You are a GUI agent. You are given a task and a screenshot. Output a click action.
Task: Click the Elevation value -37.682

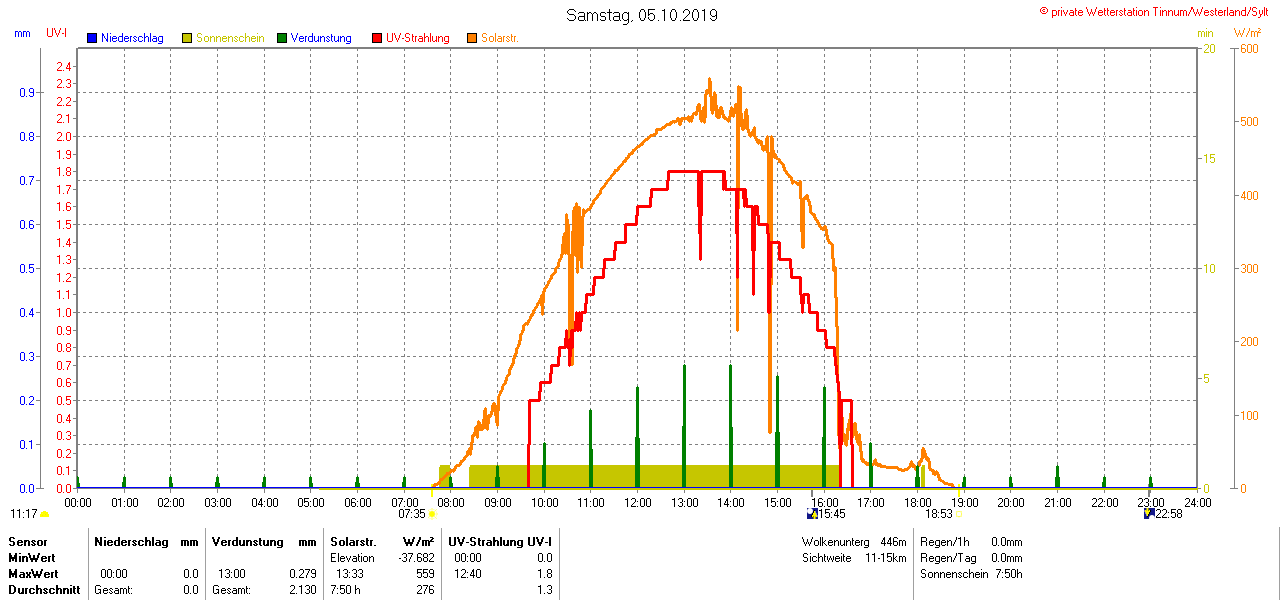click(x=415, y=557)
